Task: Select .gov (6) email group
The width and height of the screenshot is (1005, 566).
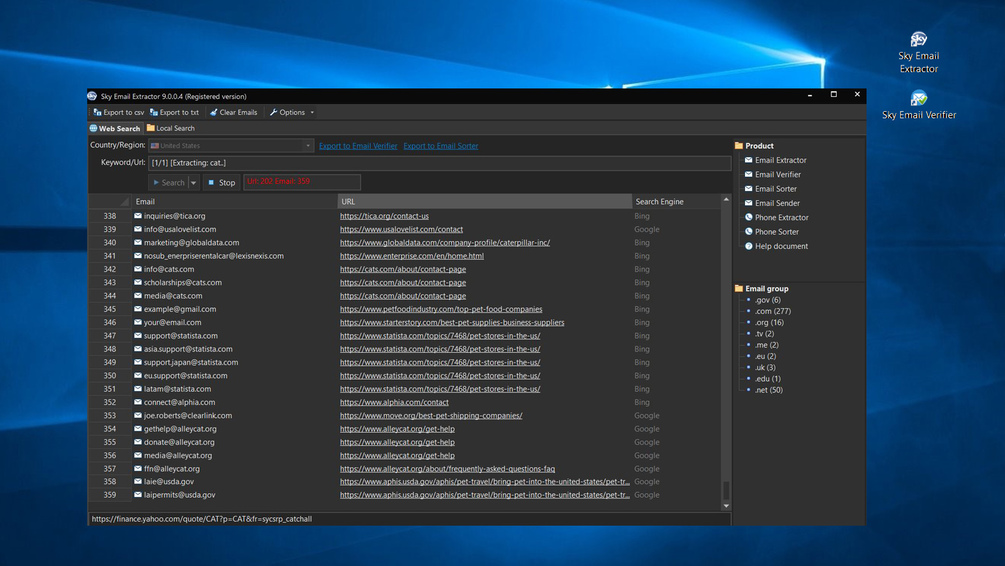Action: (767, 300)
